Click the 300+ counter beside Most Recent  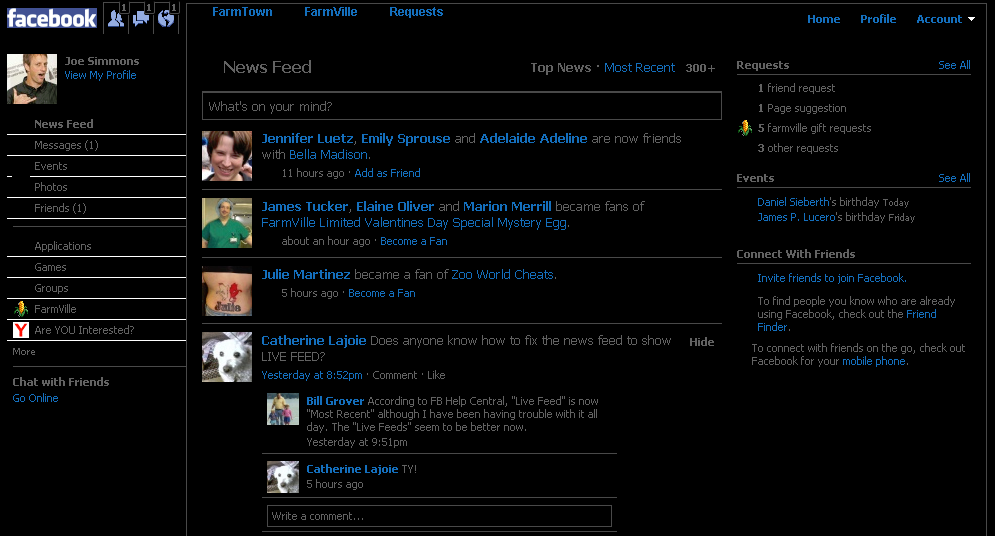tap(700, 68)
